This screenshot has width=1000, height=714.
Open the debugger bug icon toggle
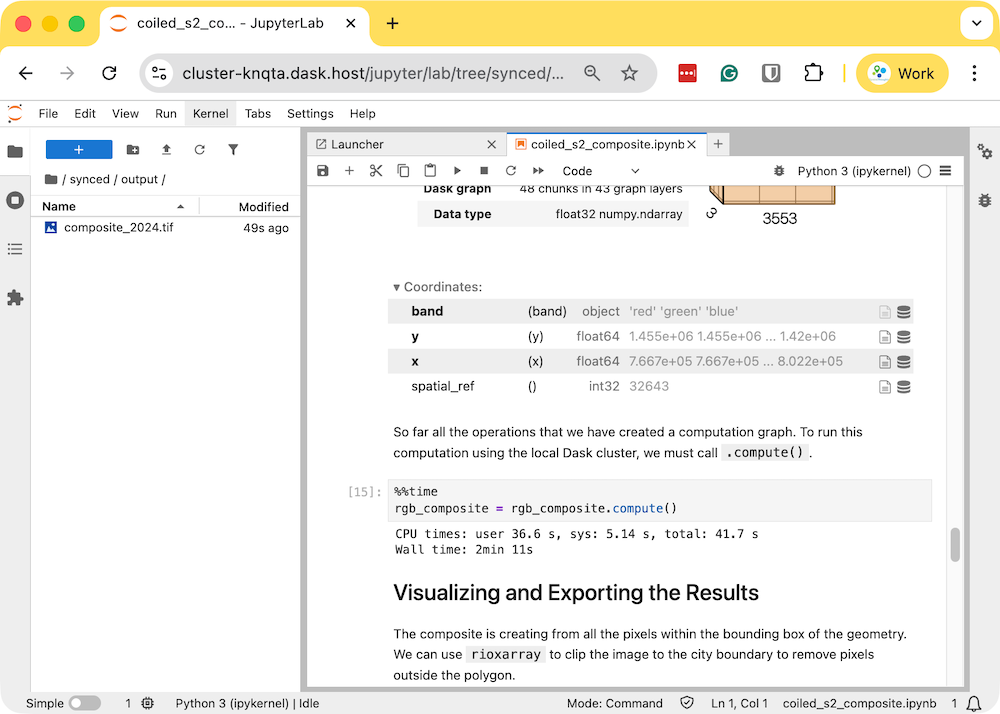(x=779, y=171)
